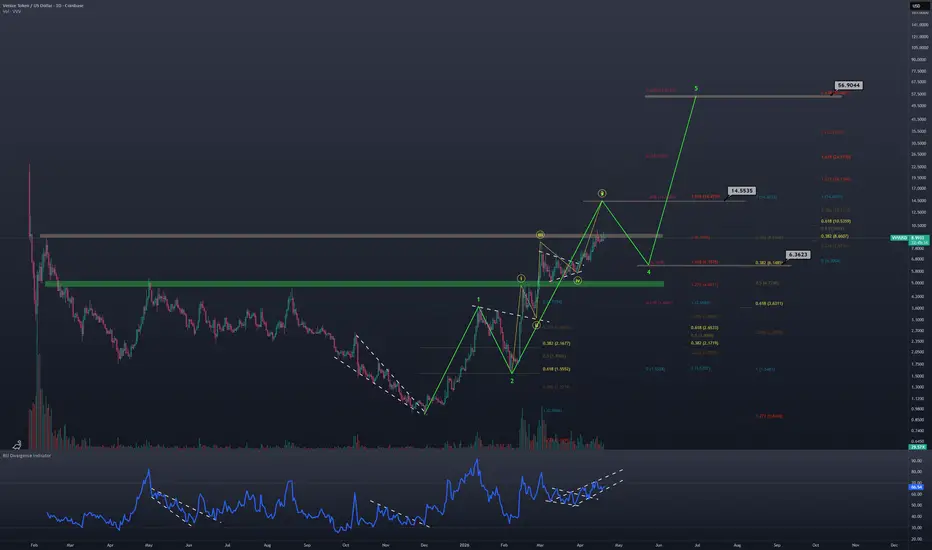Select the green wave 5 label

coord(696,89)
